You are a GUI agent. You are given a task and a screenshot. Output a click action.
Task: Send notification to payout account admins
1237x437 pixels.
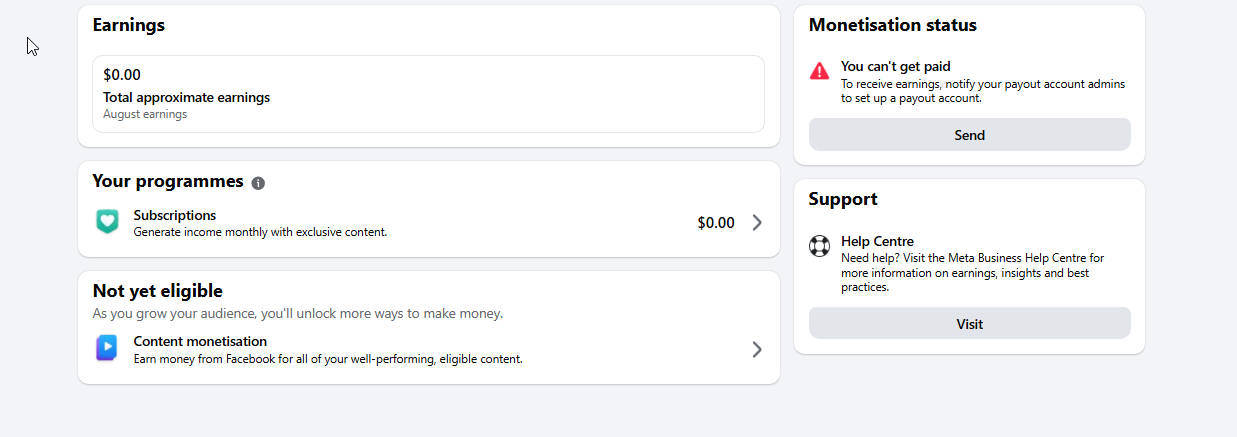click(x=969, y=135)
